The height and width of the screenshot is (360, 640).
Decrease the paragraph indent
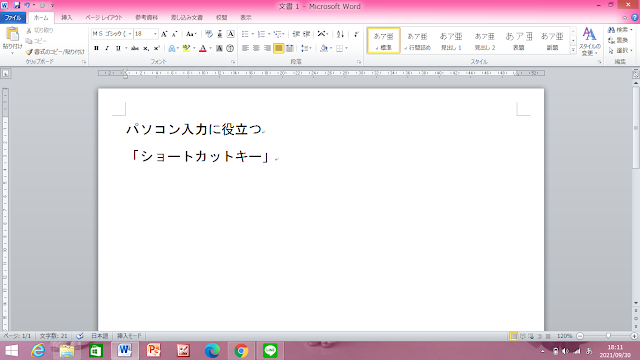tap(296, 34)
